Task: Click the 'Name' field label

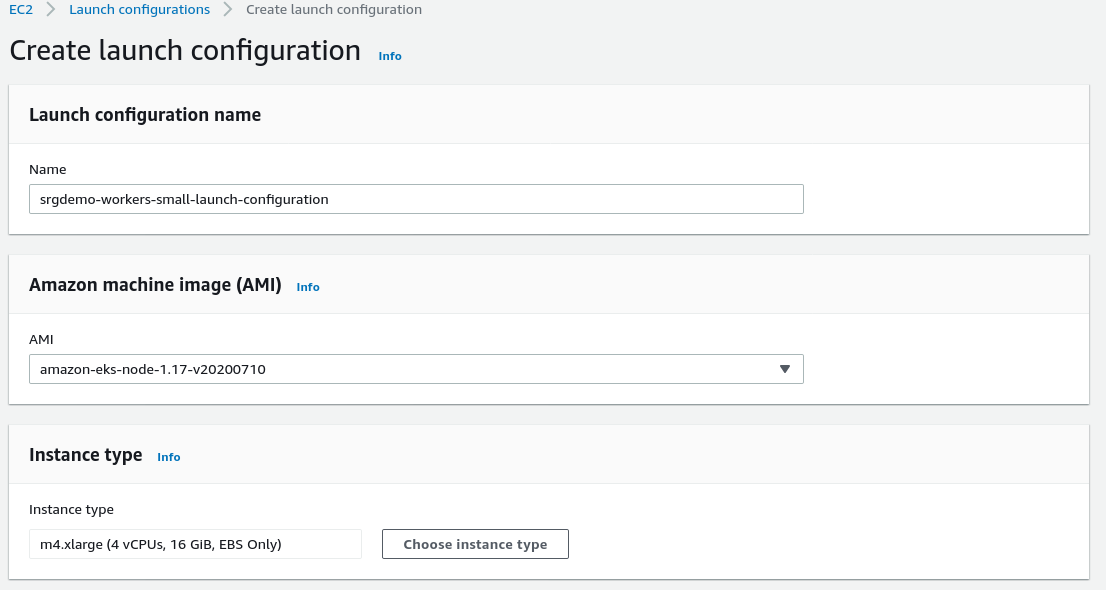Action: tap(48, 170)
